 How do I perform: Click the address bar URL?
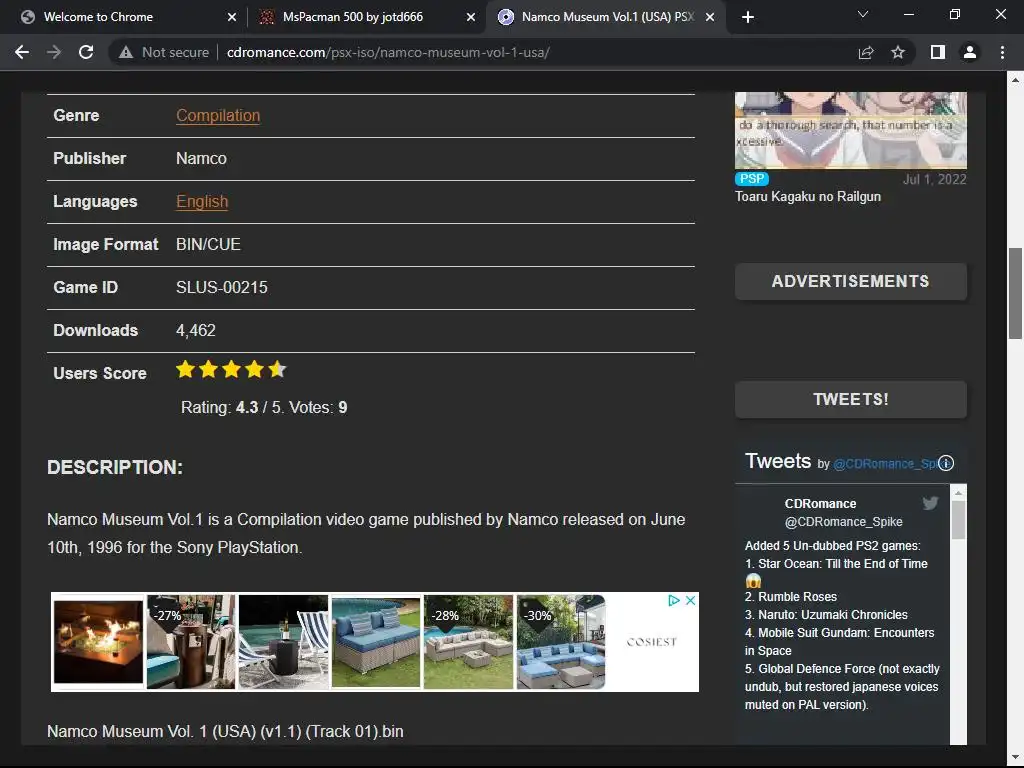click(388, 52)
